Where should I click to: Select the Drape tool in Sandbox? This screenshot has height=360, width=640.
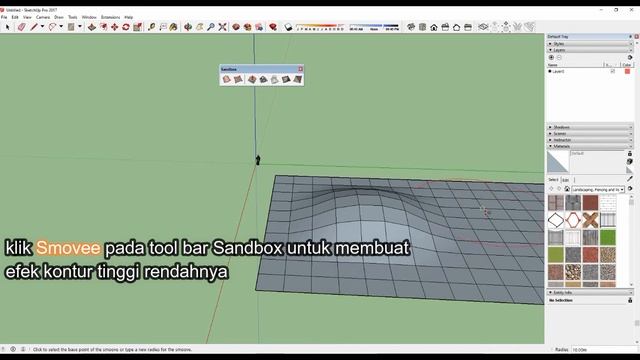coord(274,79)
